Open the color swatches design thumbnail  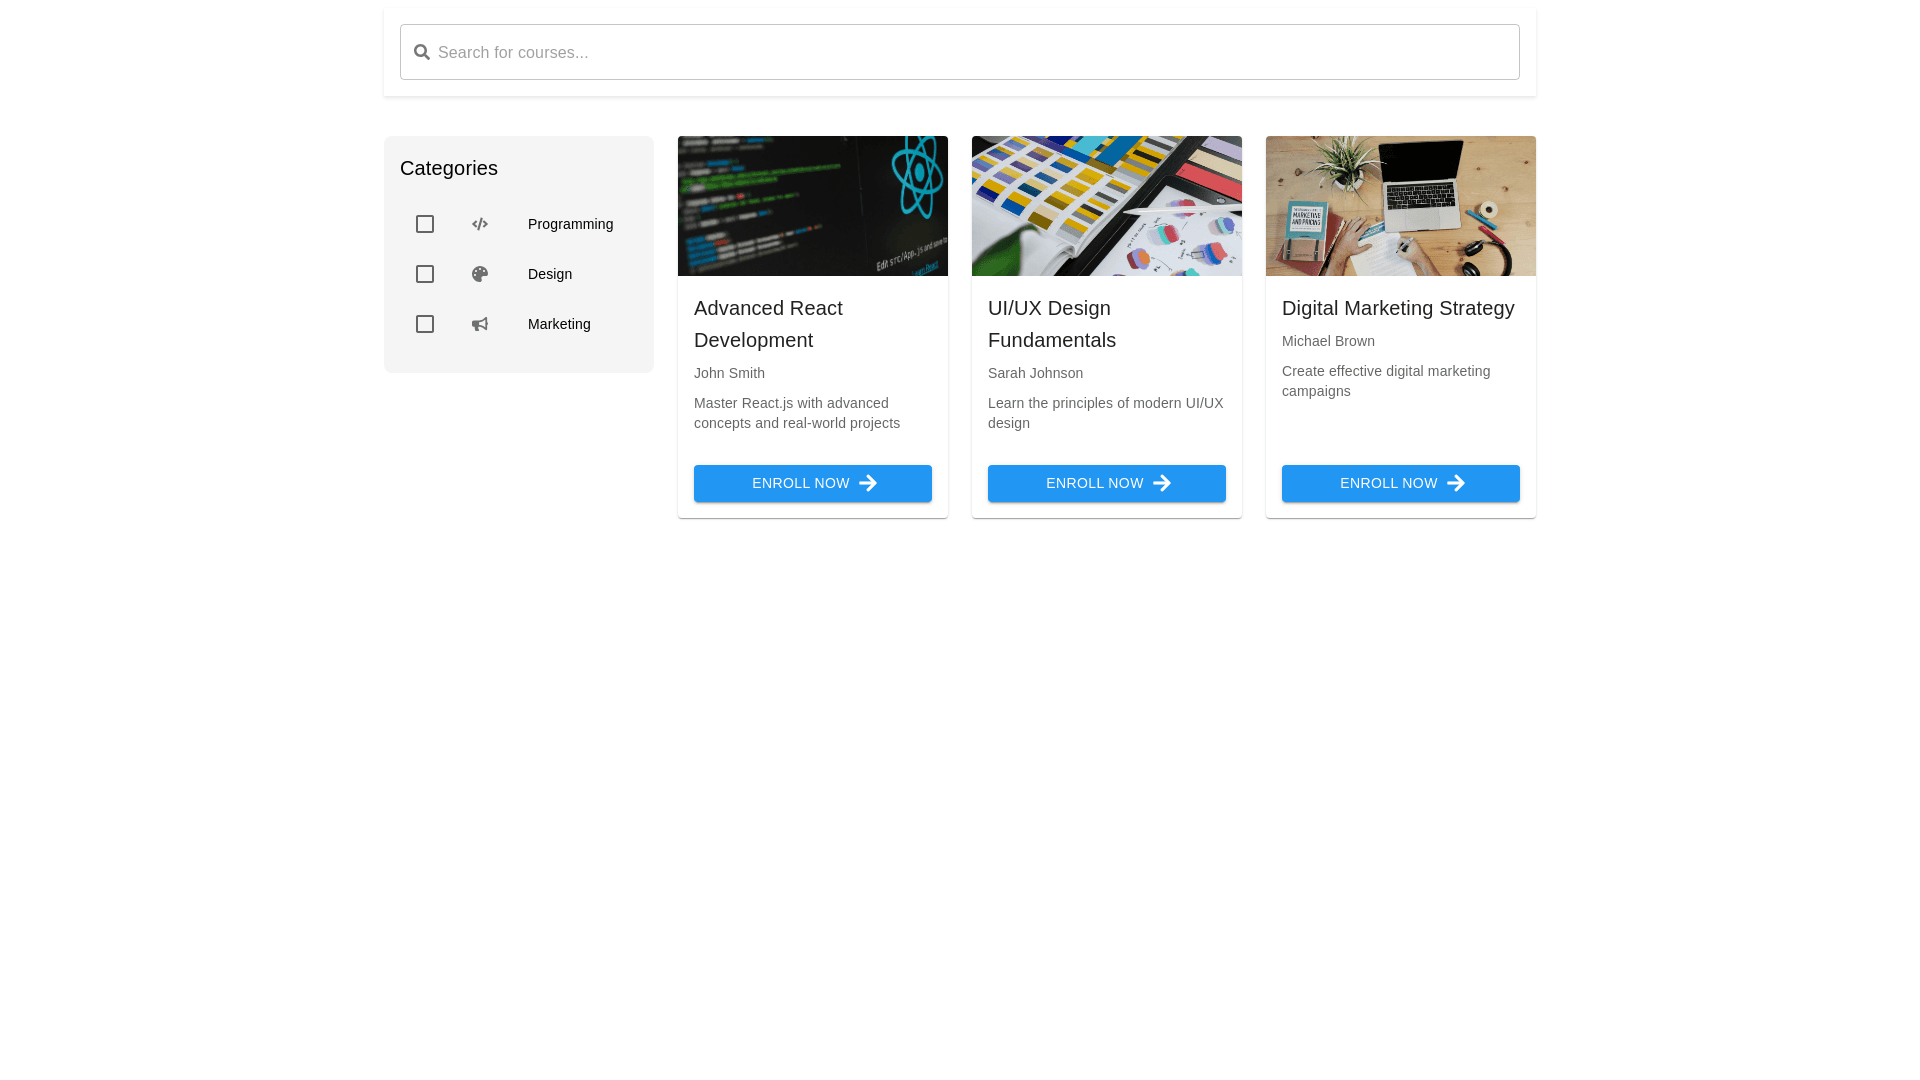tap(1107, 206)
